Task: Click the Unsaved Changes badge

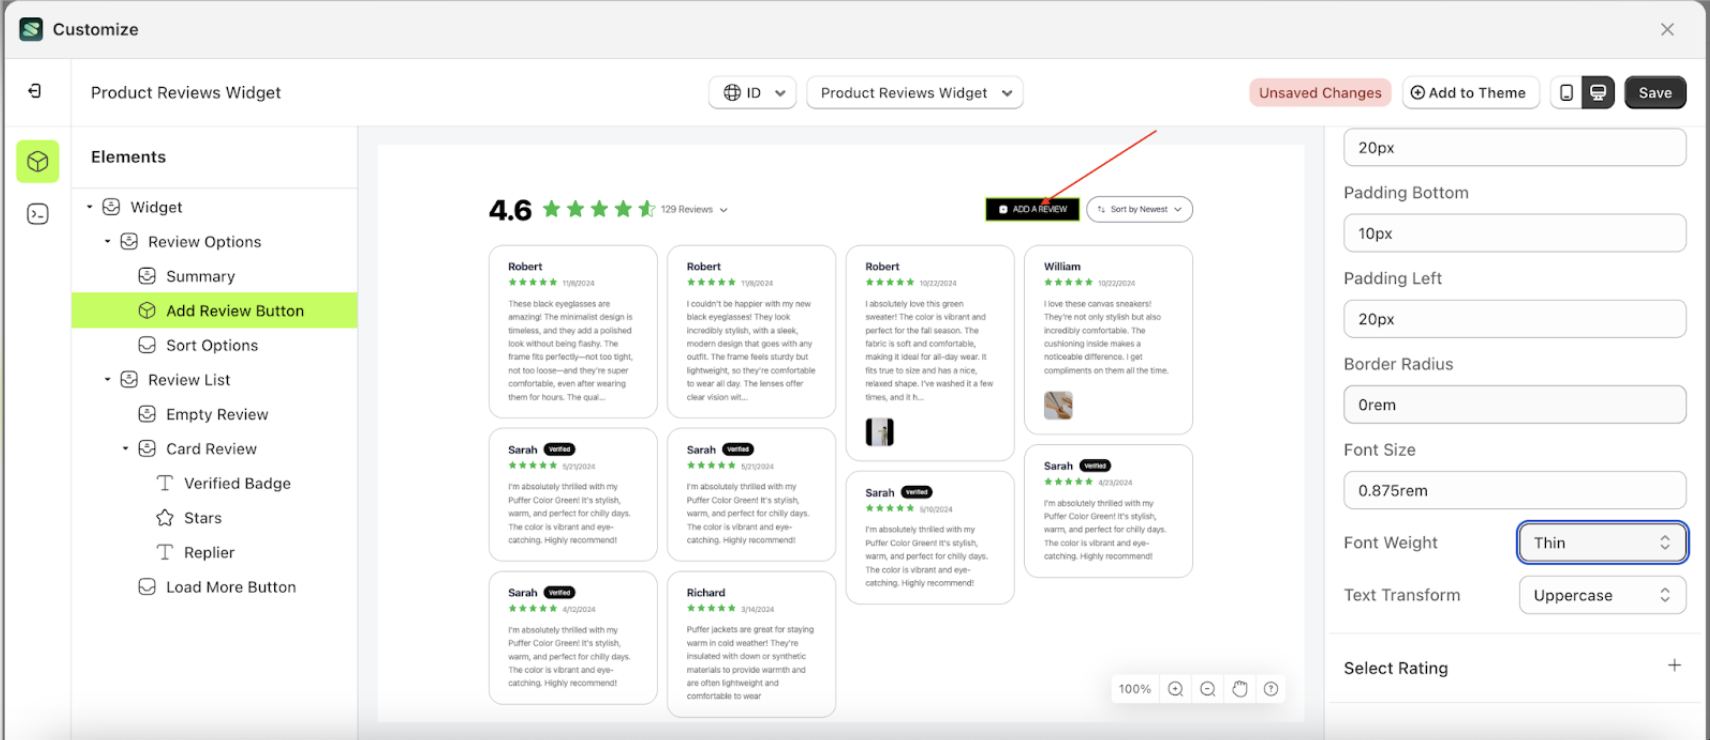Action: point(1320,93)
